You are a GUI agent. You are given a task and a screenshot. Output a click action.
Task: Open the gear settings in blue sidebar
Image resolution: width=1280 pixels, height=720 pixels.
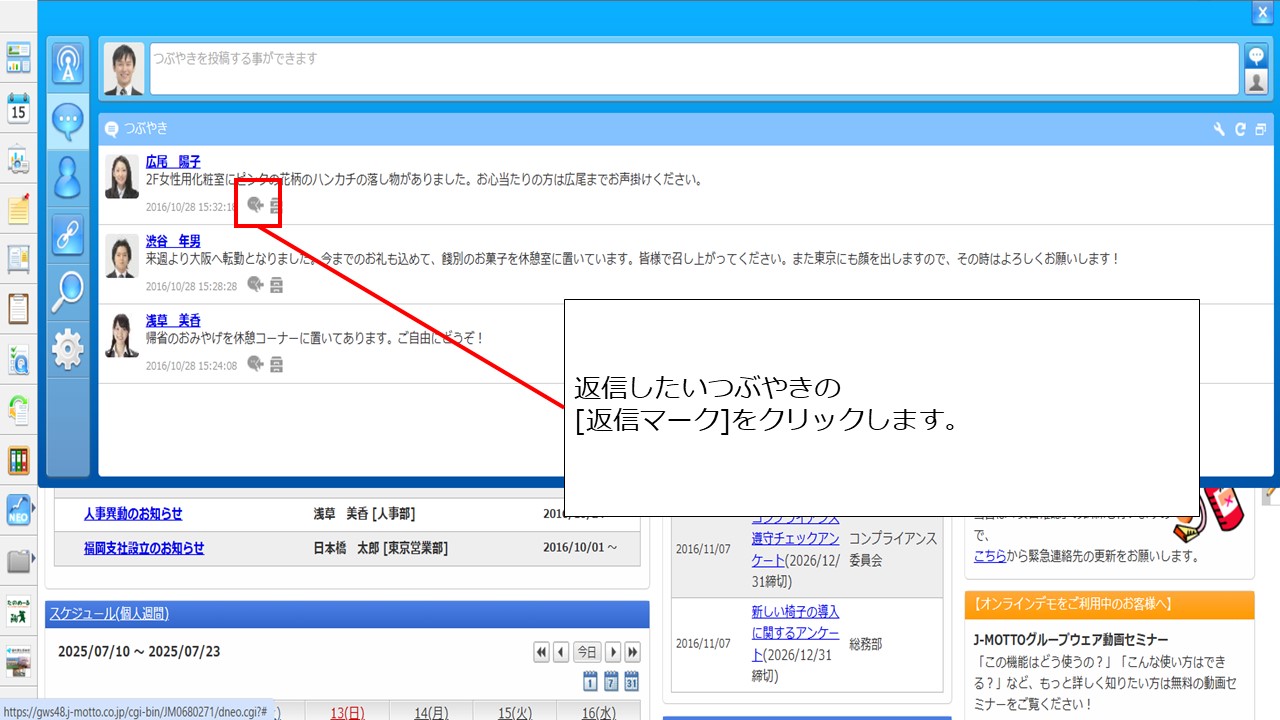point(68,349)
